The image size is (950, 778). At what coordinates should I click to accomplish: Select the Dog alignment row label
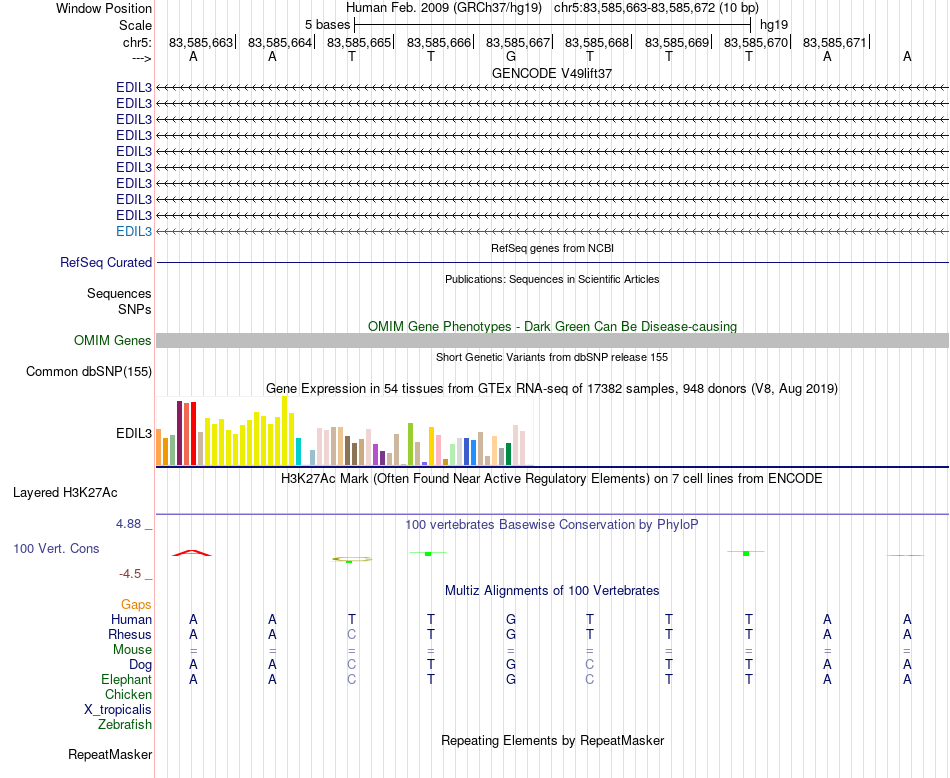140,665
